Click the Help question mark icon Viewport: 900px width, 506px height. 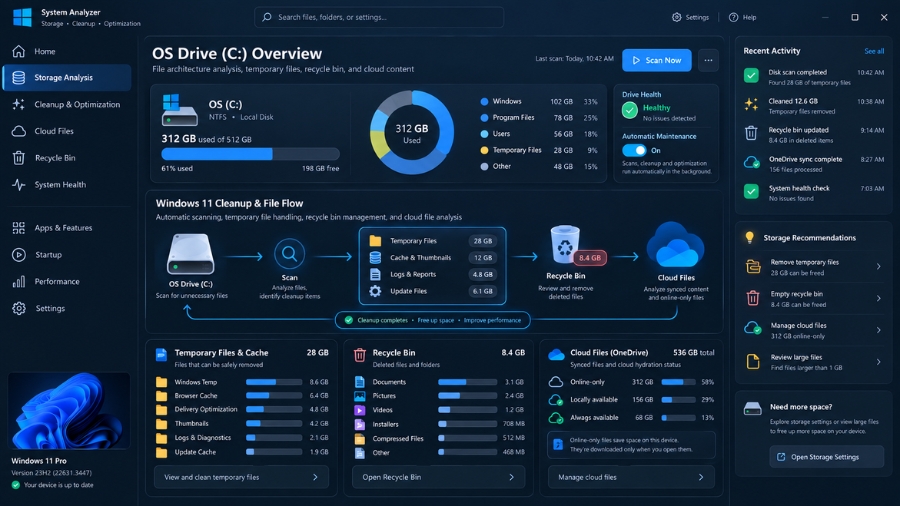point(733,17)
